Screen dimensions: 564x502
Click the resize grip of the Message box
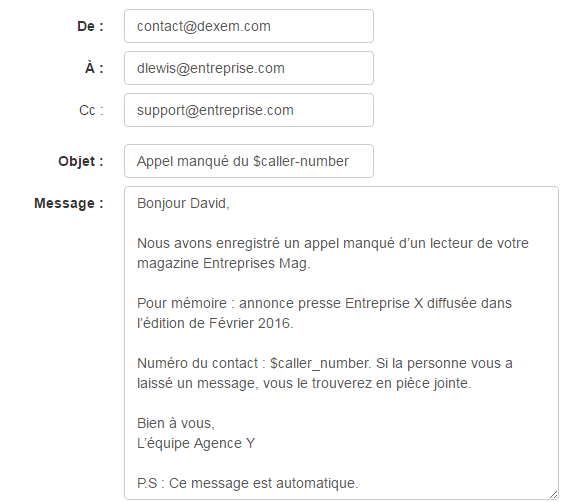pos(554,495)
